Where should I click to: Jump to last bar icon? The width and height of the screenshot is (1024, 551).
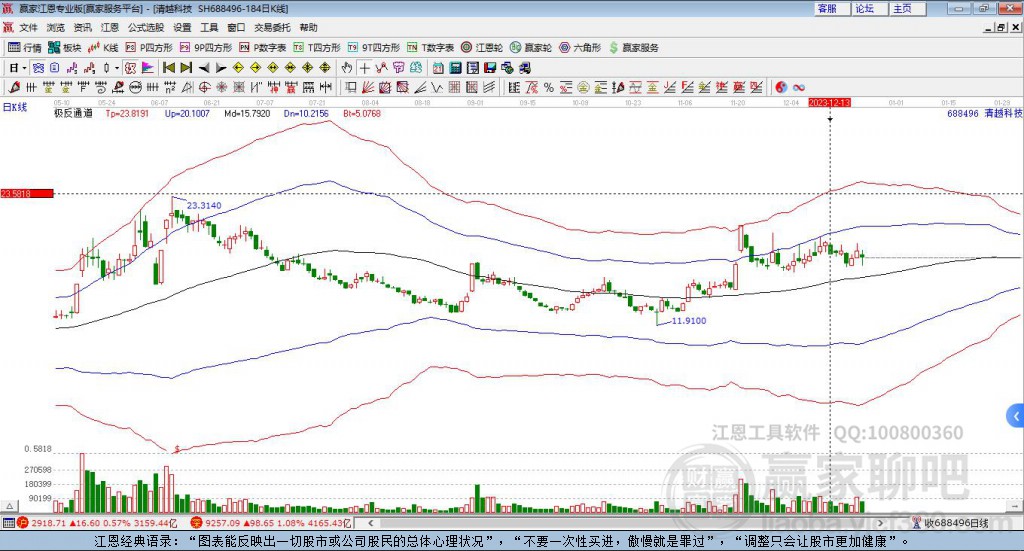click(x=186, y=68)
